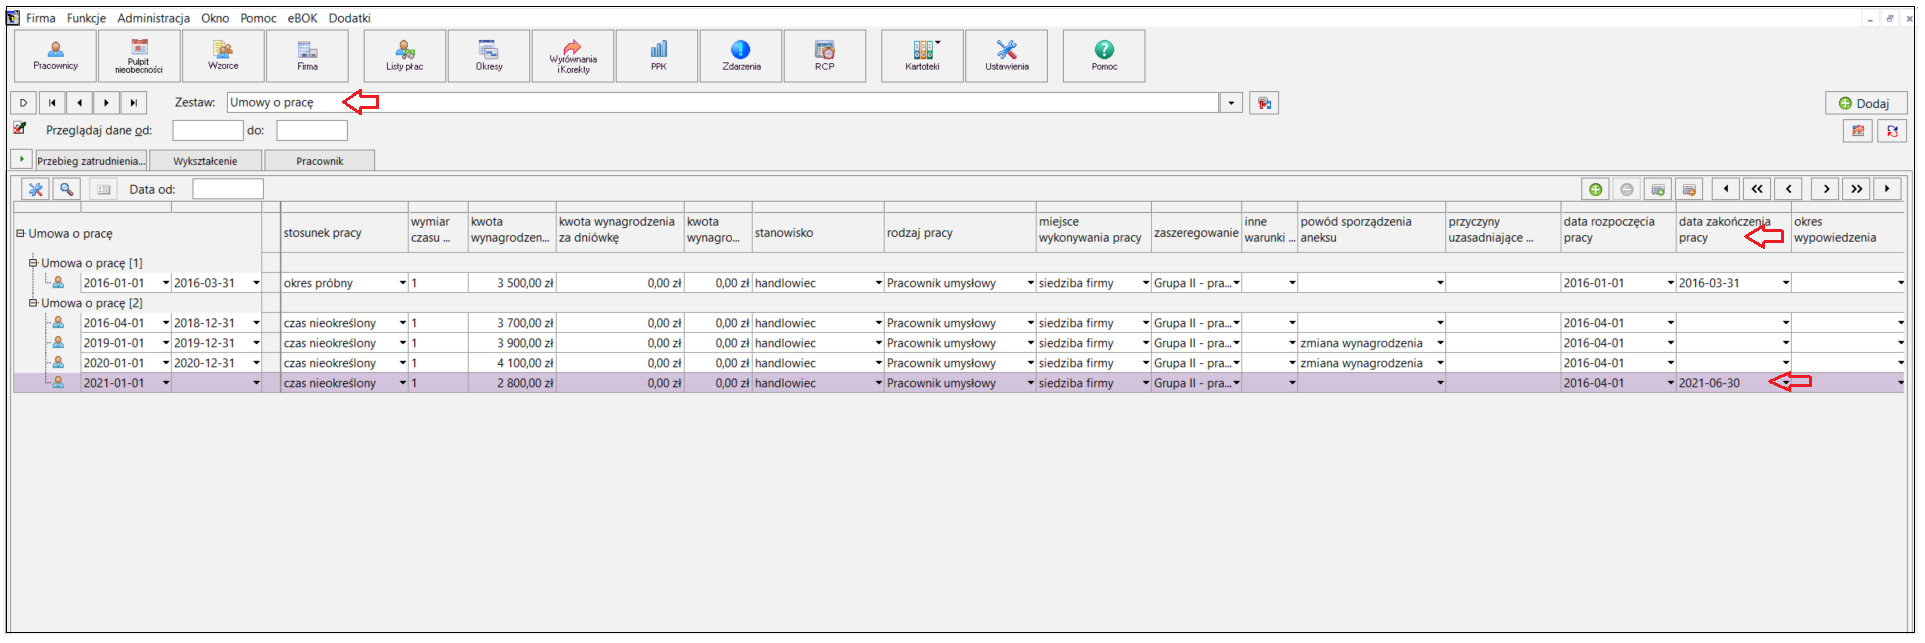This screenshot has height=643, width=1925.
Task: Open the Okresy toolbar module
Action: 489,55
